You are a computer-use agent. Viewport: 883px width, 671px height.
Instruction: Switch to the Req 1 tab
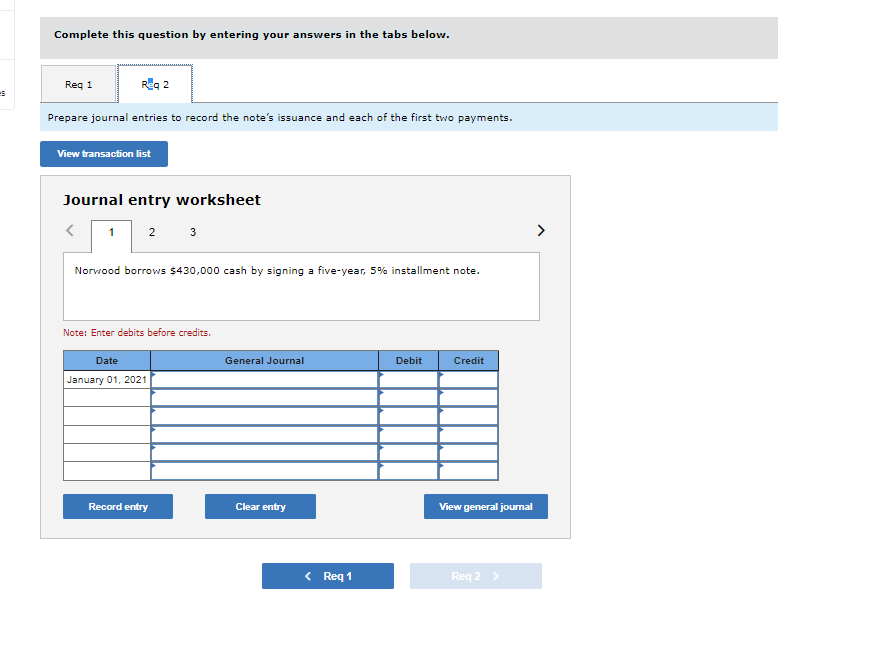[x=78, y=84]
